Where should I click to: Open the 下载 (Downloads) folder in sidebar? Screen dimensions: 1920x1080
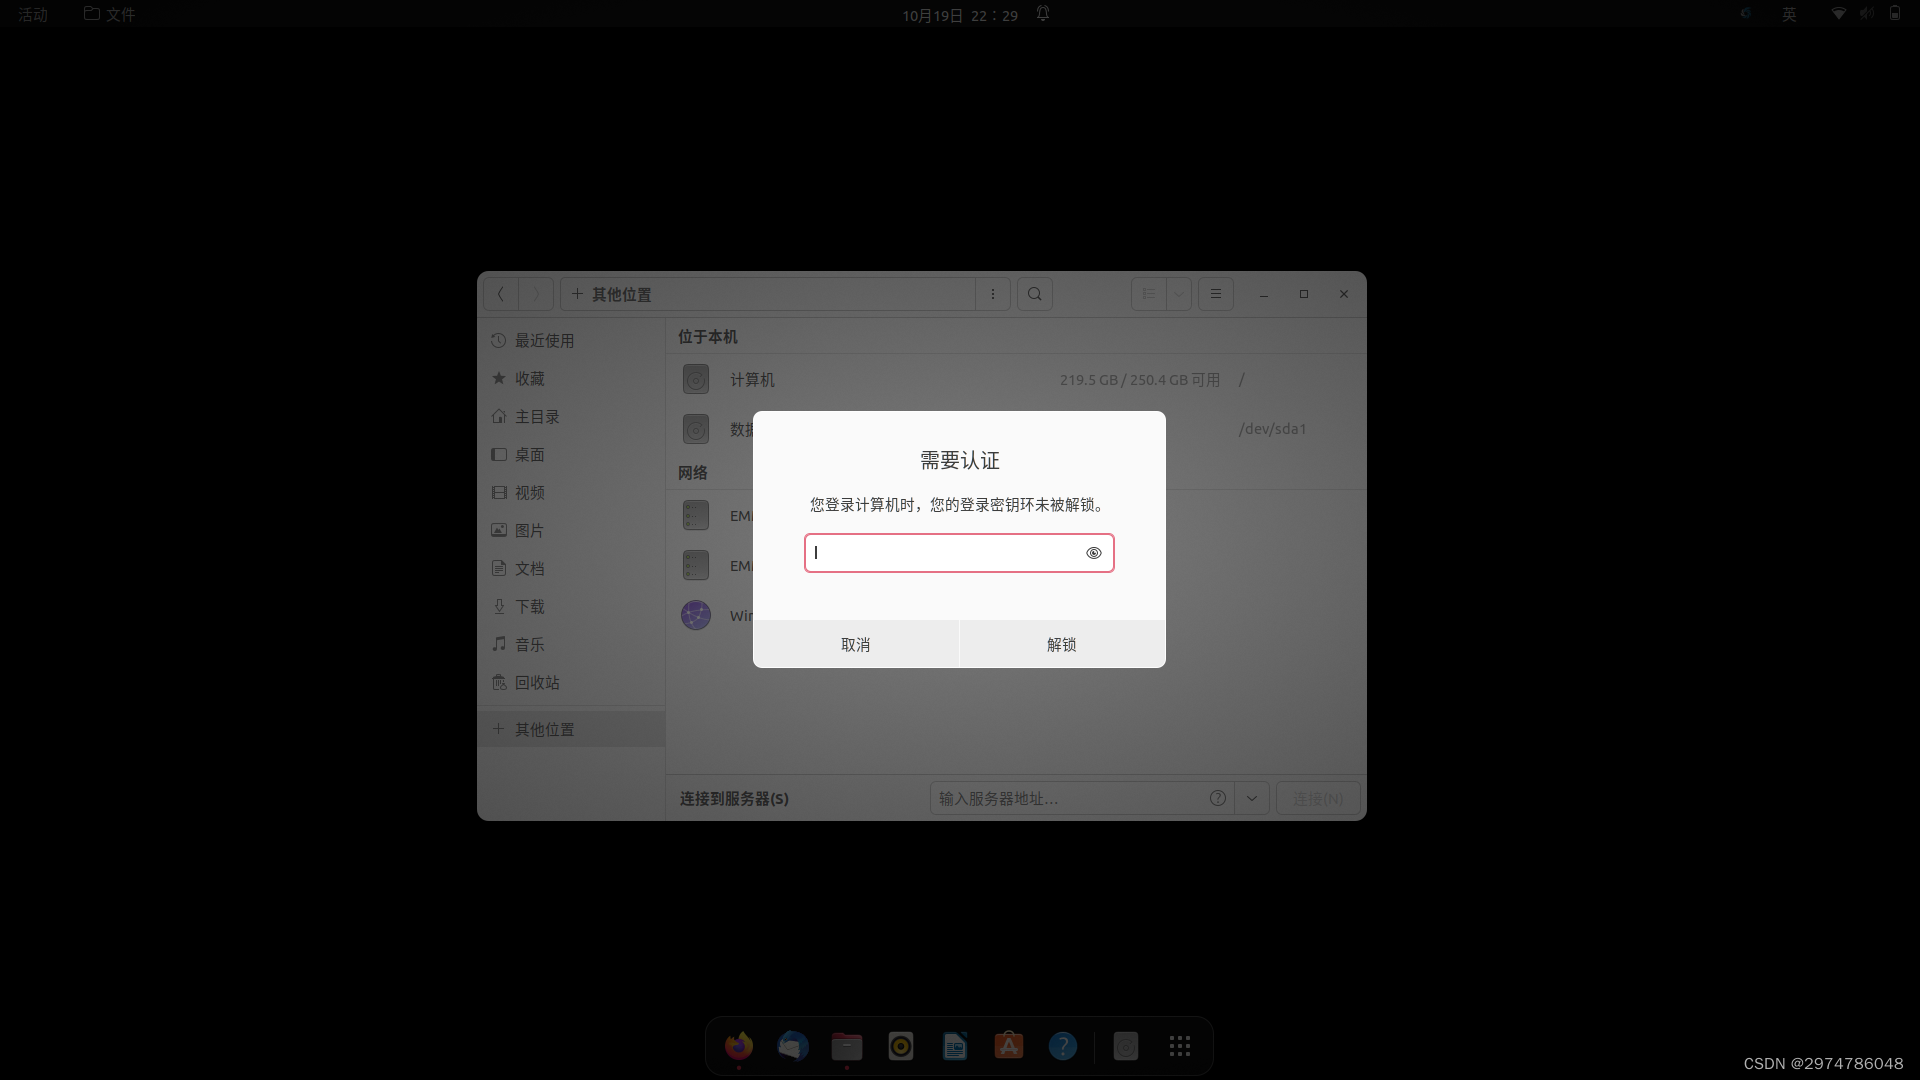[530, 606]
